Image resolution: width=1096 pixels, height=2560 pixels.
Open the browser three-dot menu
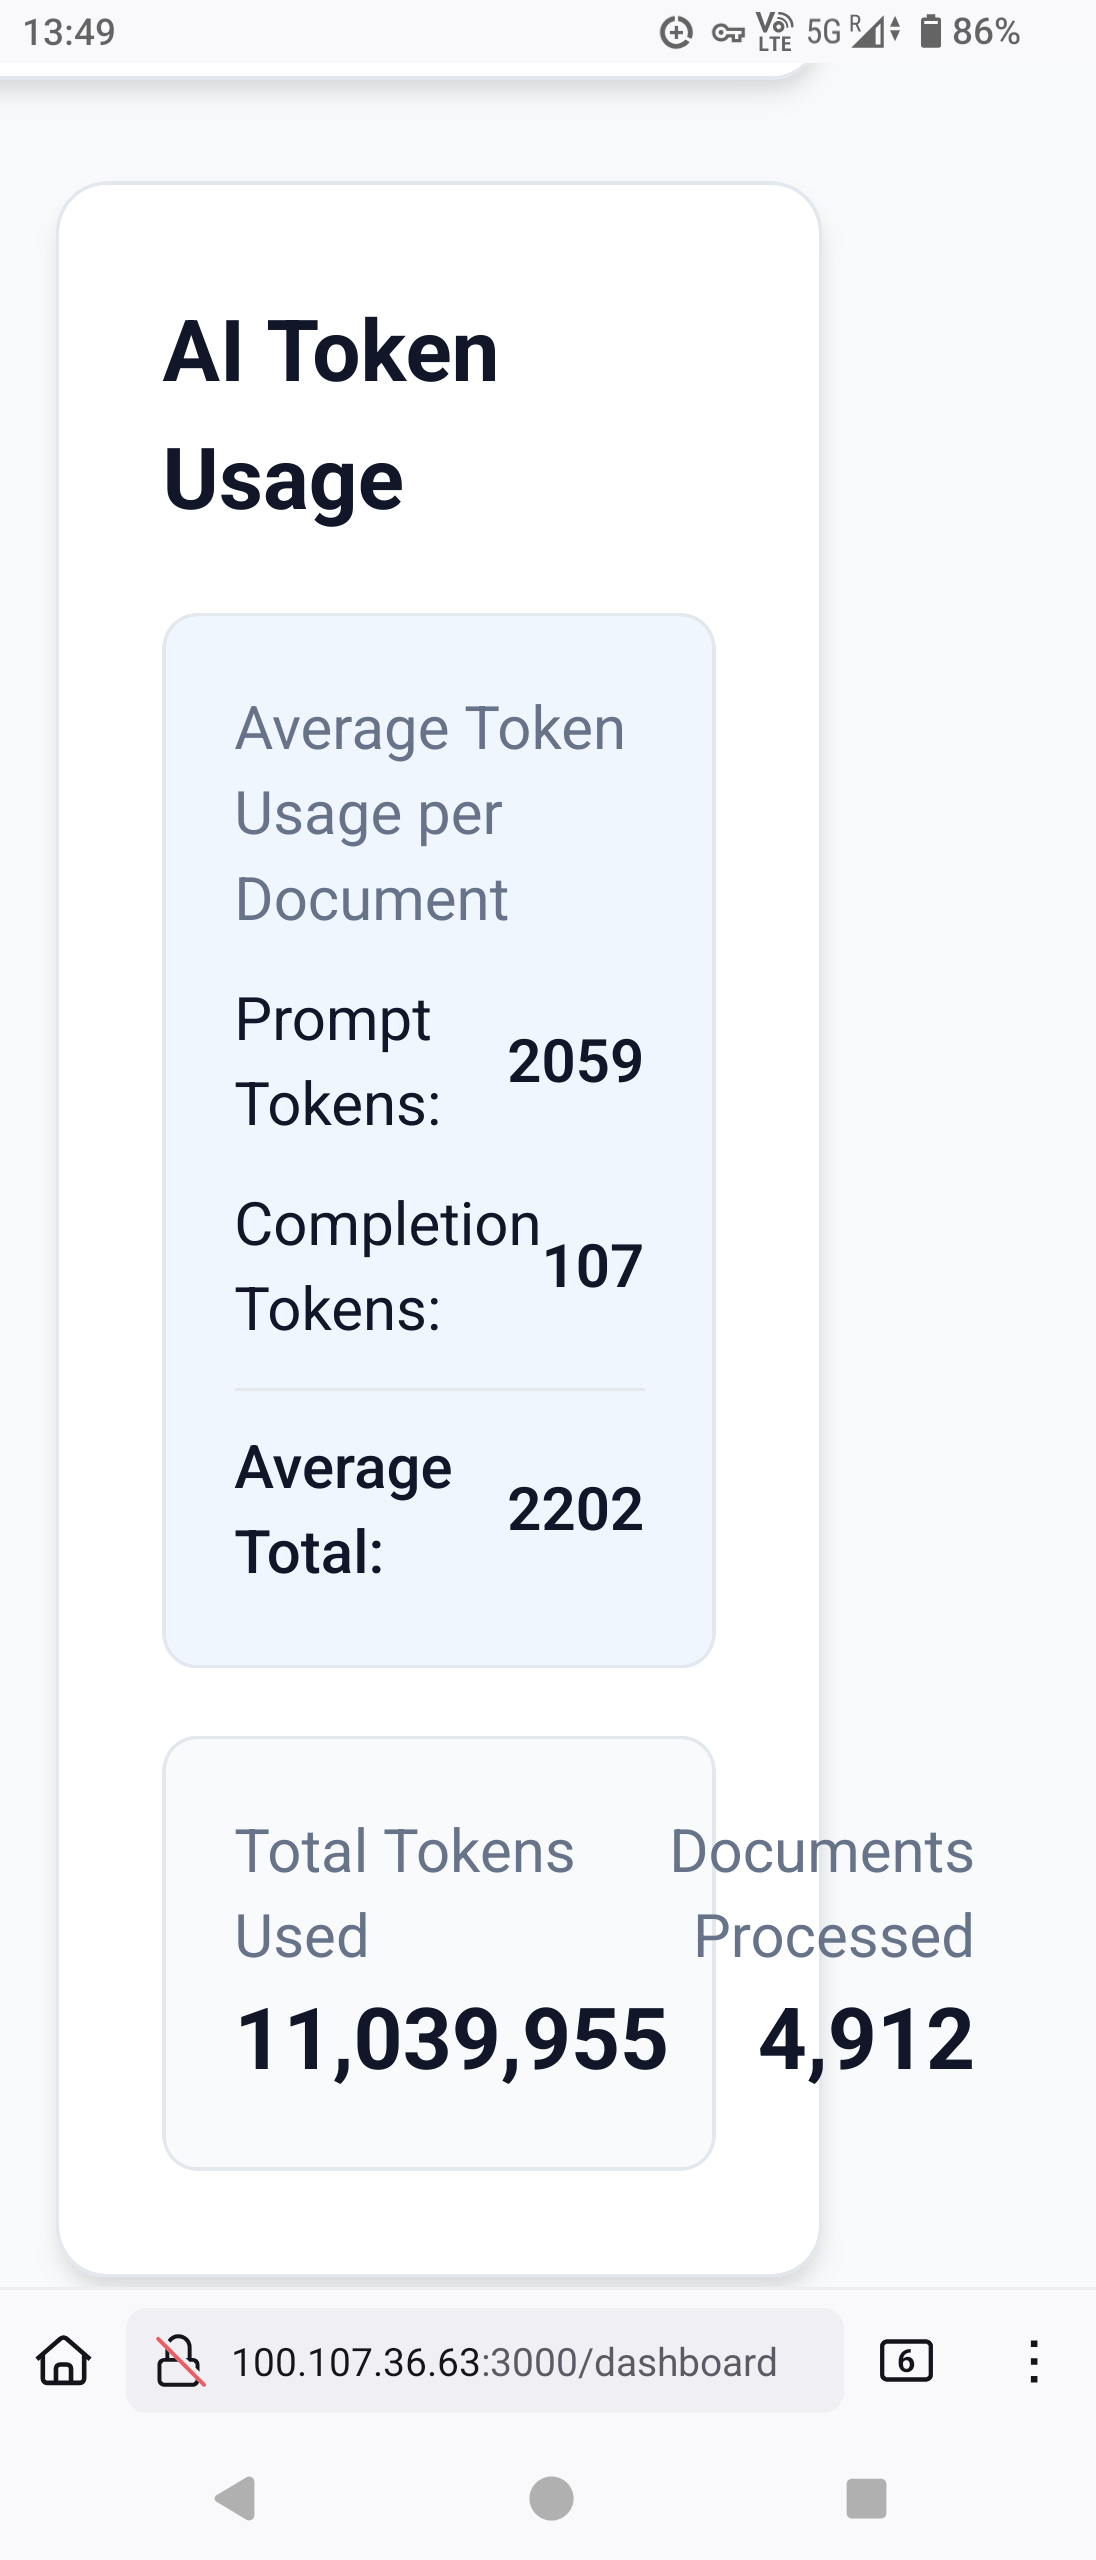coord(1034,2361)
